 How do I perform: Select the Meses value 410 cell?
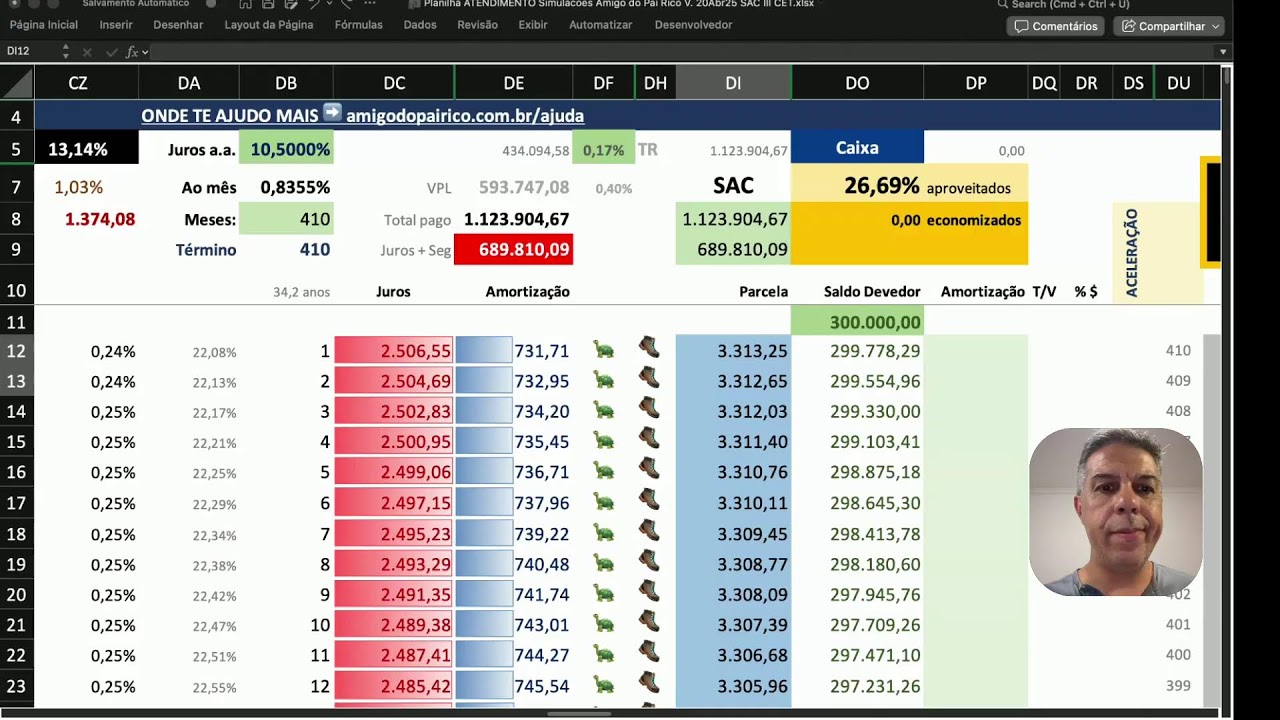coord(286,219)
